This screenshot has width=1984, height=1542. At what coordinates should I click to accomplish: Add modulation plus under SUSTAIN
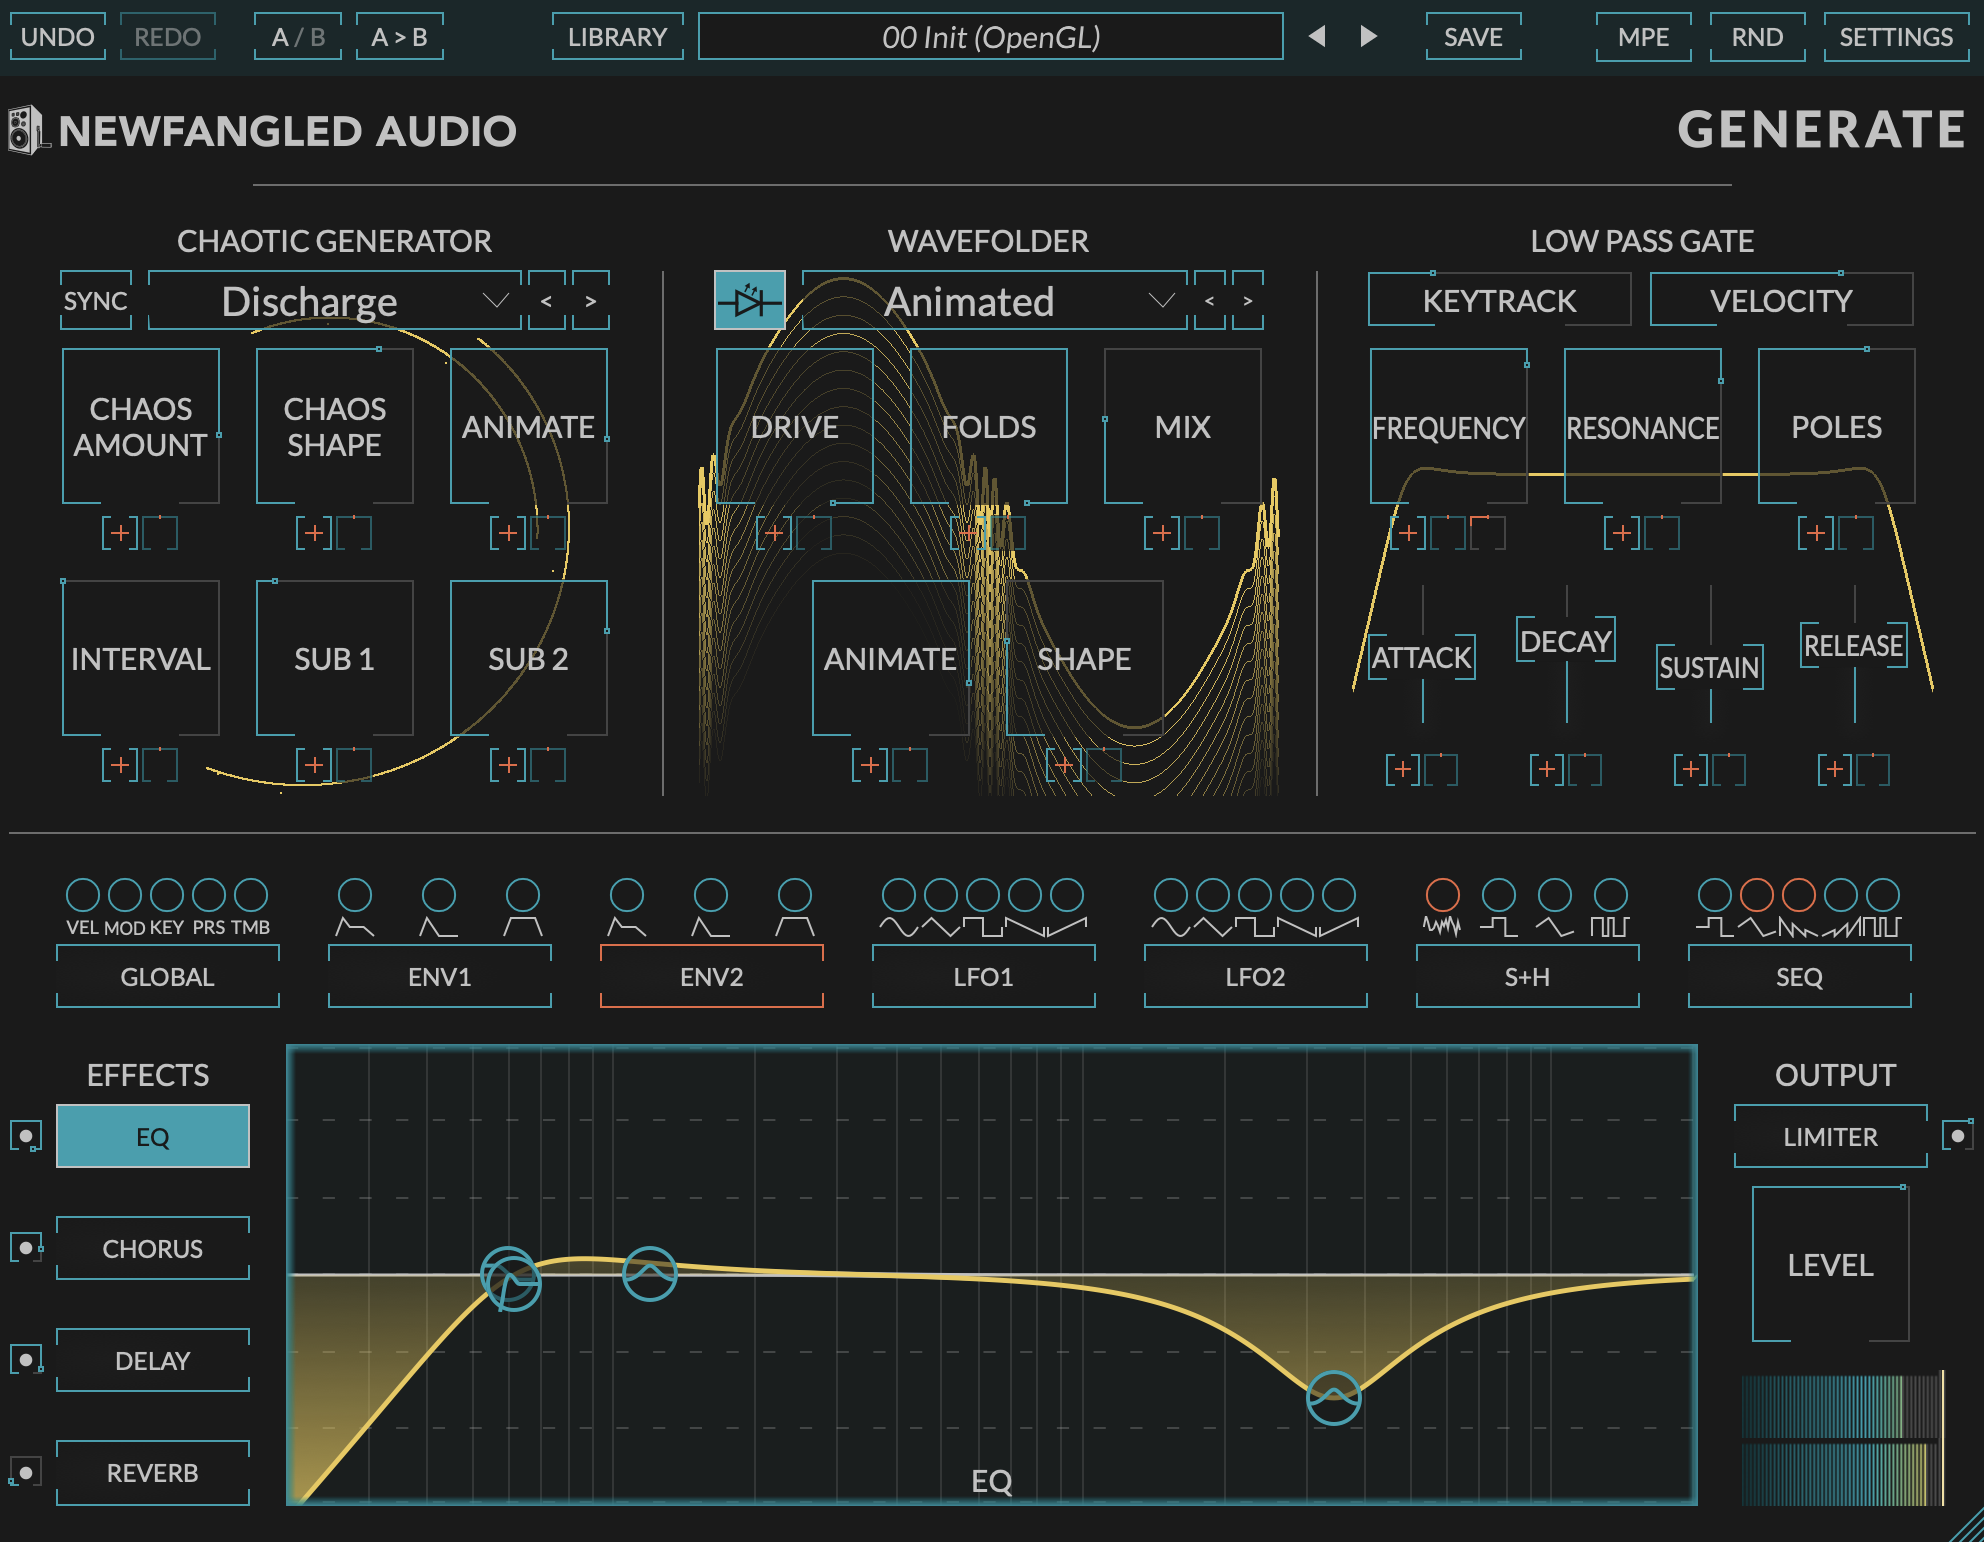click(x=1691, y=769)
